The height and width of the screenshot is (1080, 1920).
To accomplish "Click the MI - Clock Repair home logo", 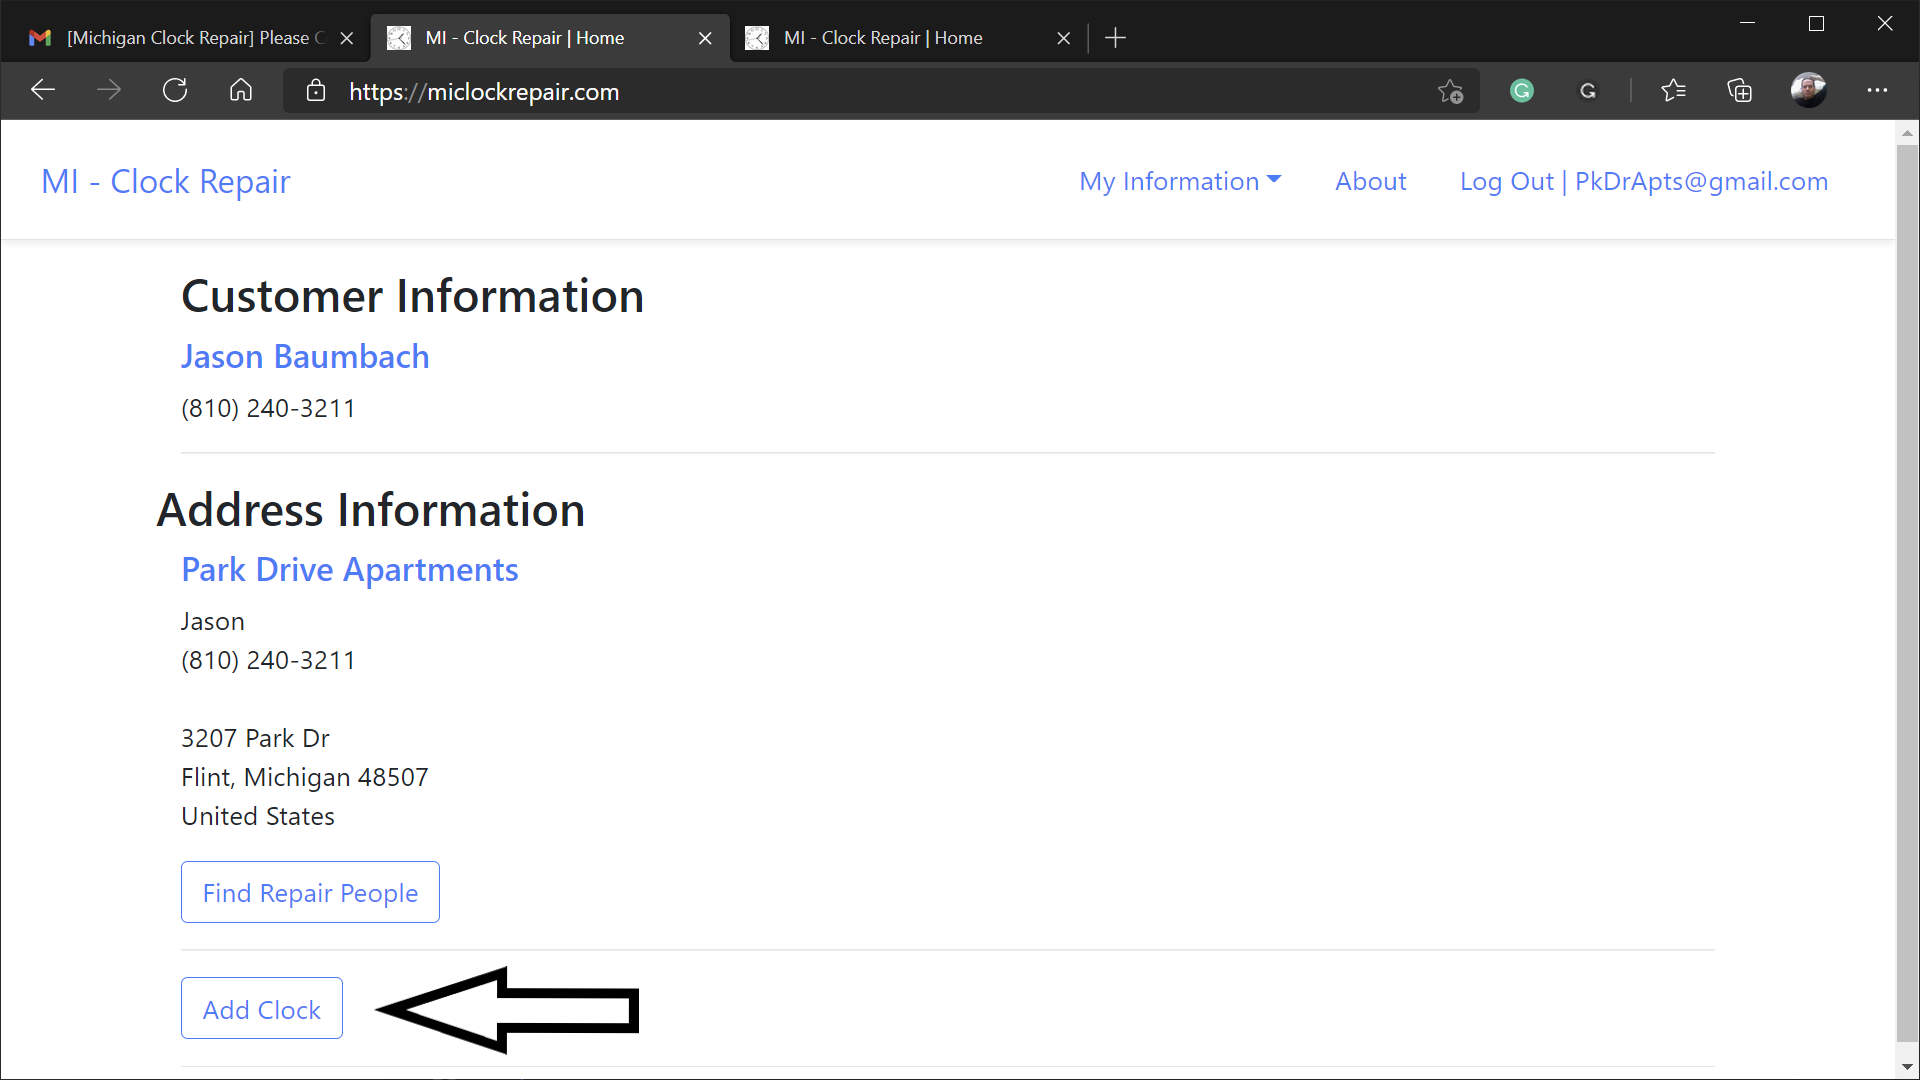I will (165, 181).
